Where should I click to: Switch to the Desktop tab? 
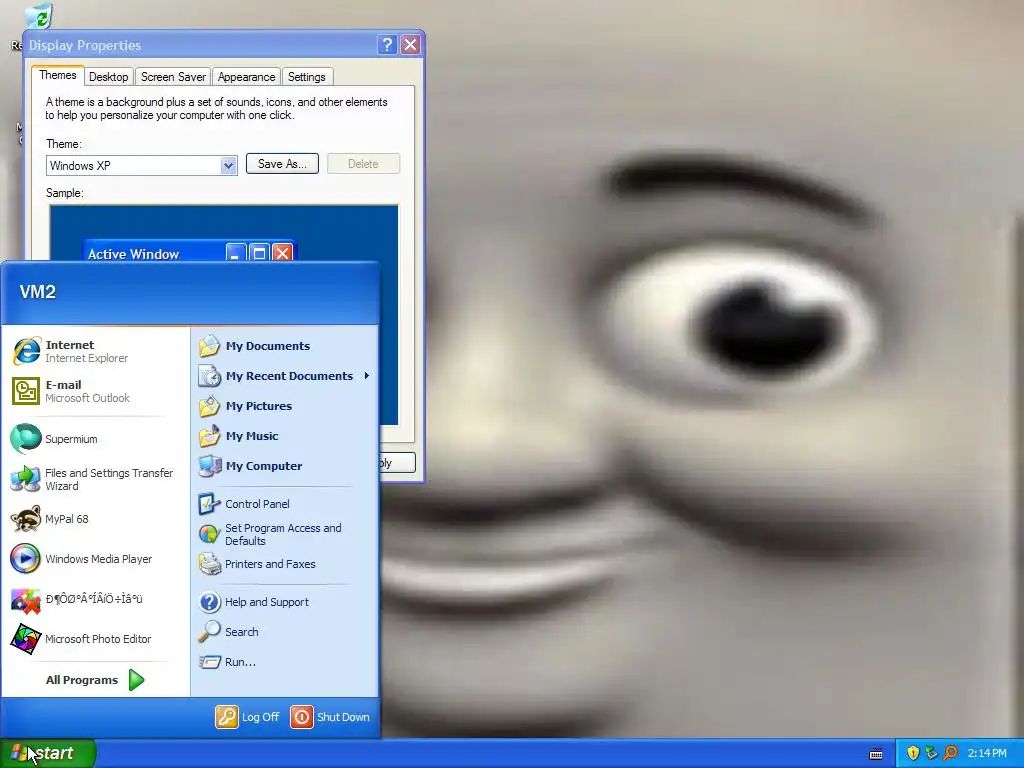pos(108,77)
